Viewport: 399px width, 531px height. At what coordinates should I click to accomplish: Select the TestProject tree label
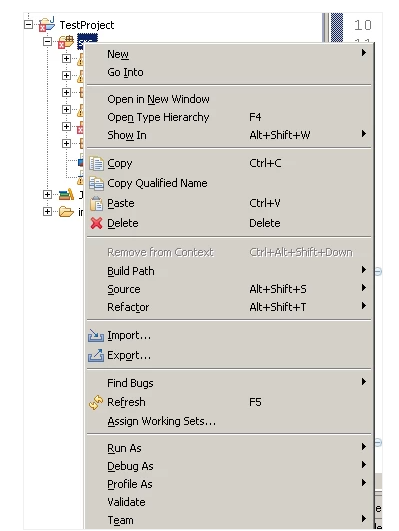(87, 25)
